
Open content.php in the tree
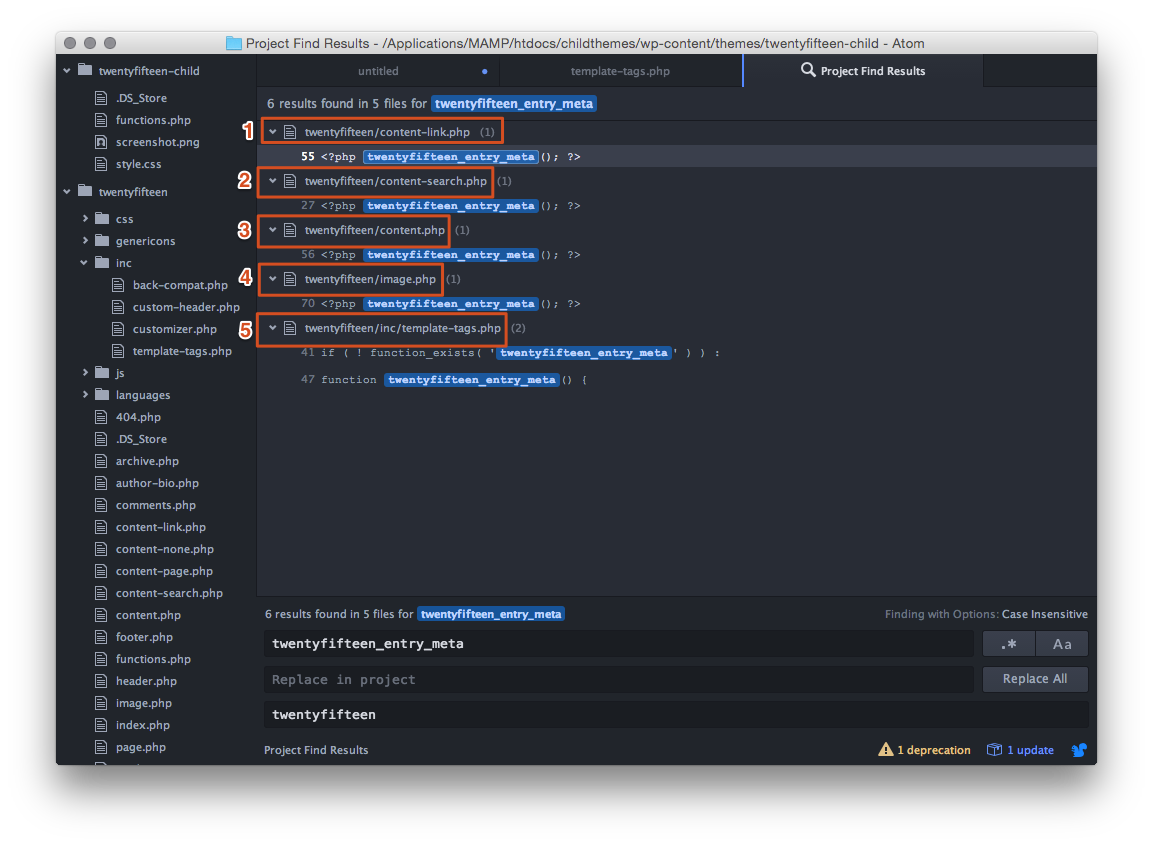tap(148, 616)
